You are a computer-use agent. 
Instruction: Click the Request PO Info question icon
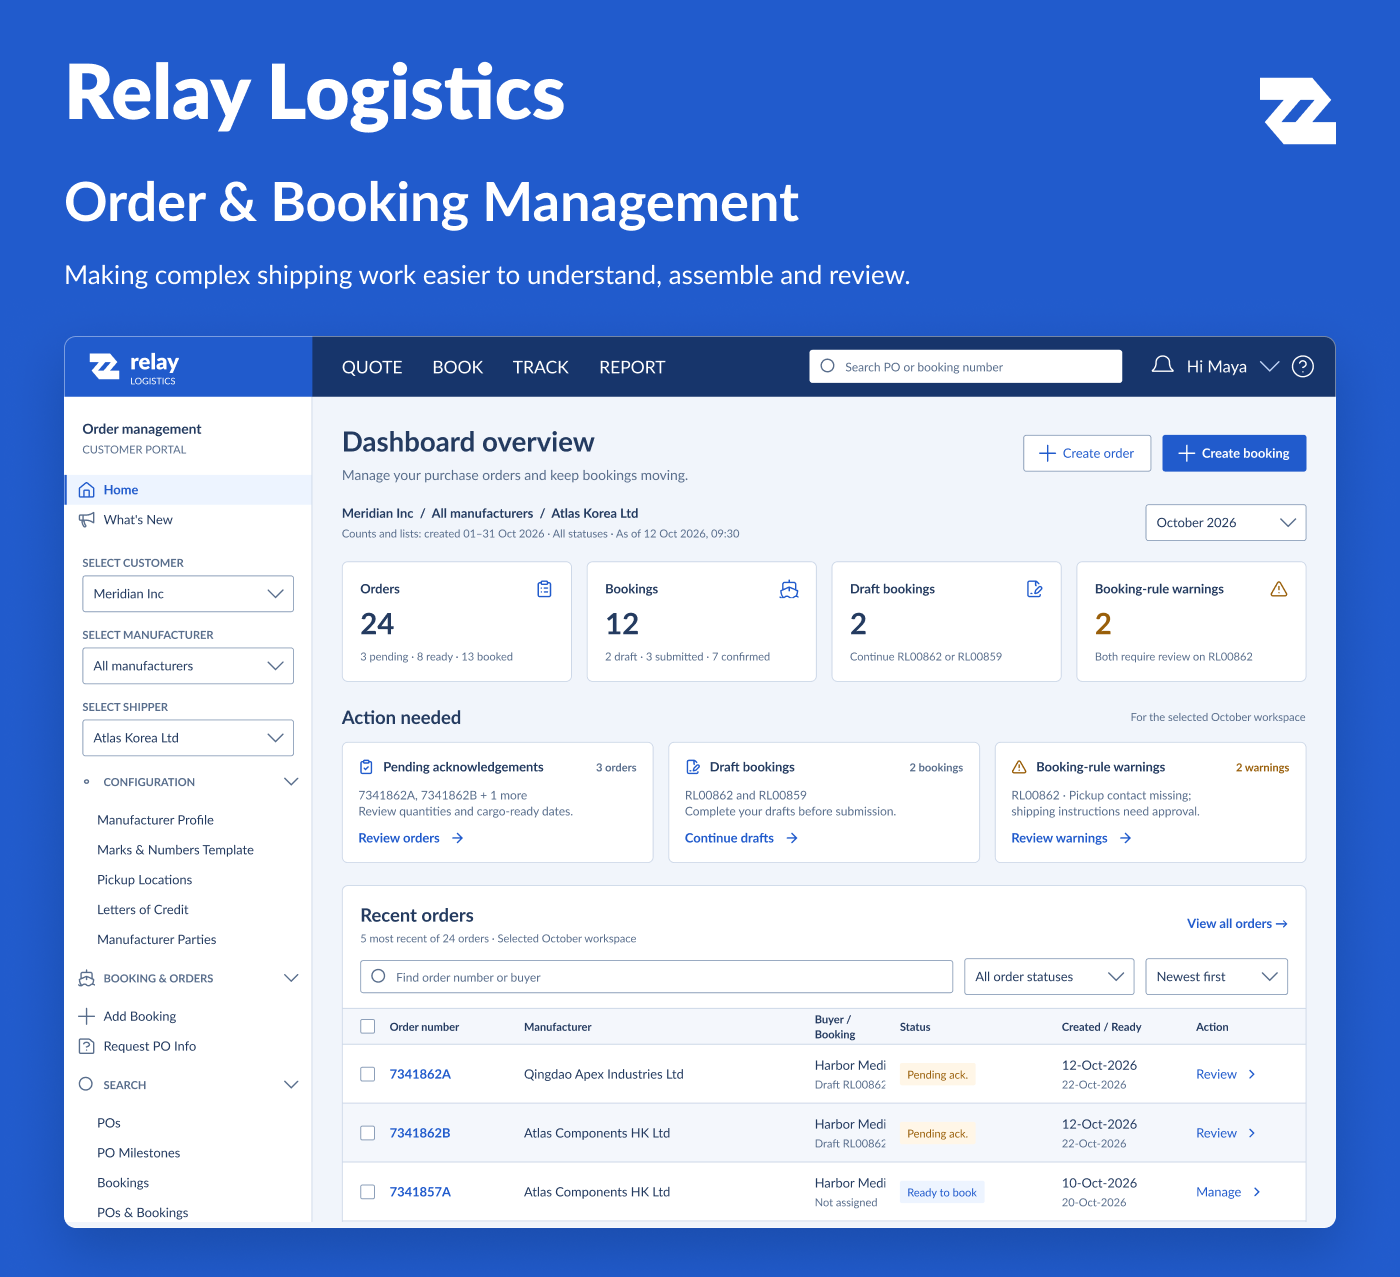87,1046
